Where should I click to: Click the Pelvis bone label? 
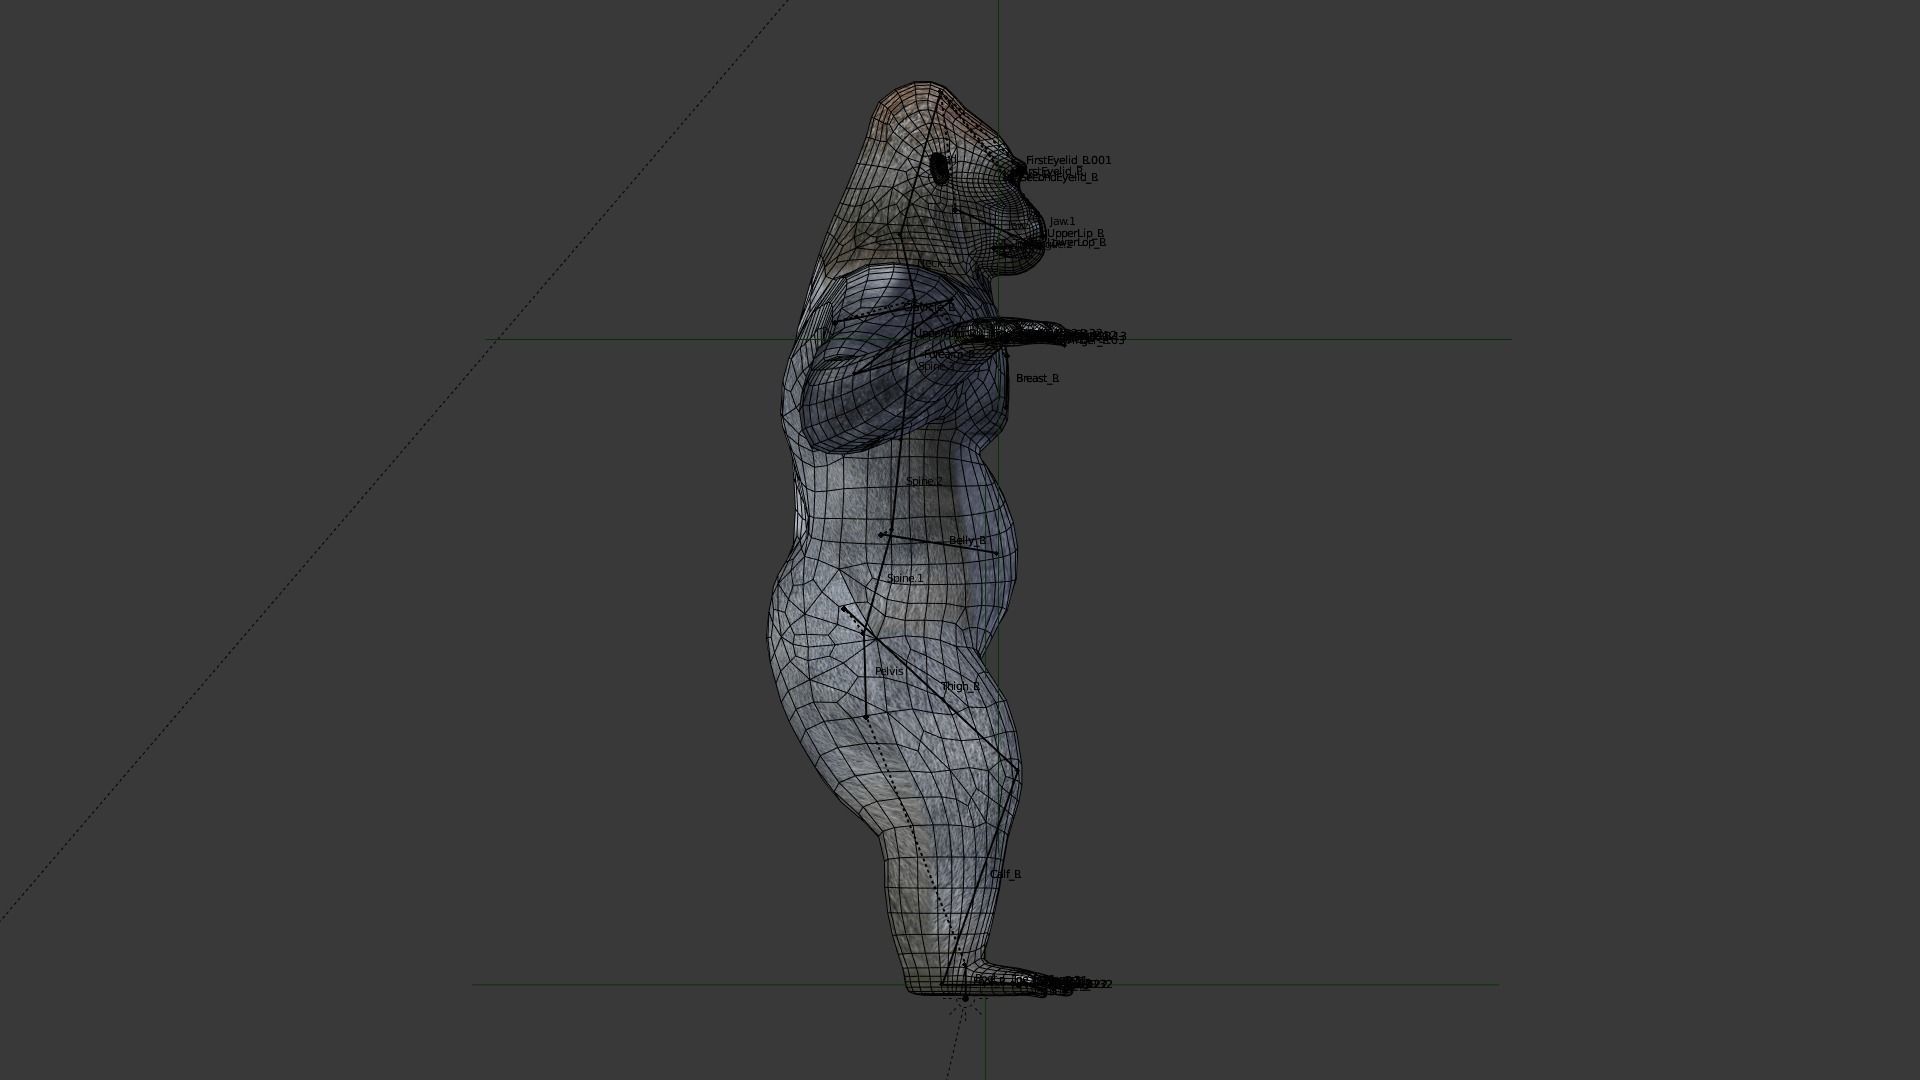pyautogui.click(x=889, y=671)
